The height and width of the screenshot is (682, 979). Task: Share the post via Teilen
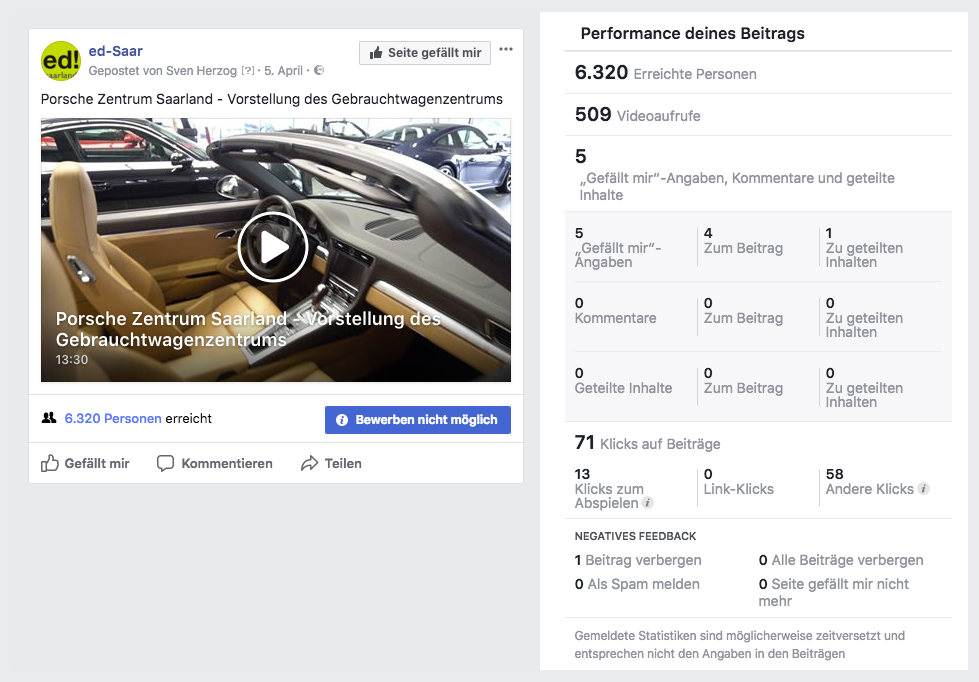331,463
